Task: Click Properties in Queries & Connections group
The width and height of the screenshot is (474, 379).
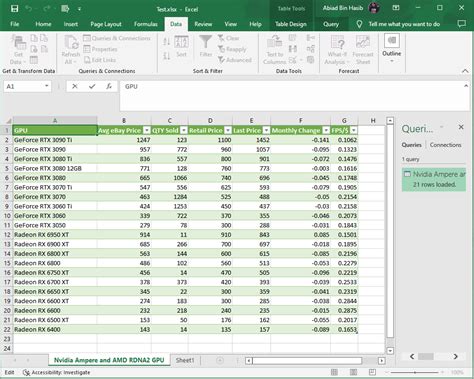Action: pyautogui.click(x=100, y=49)
